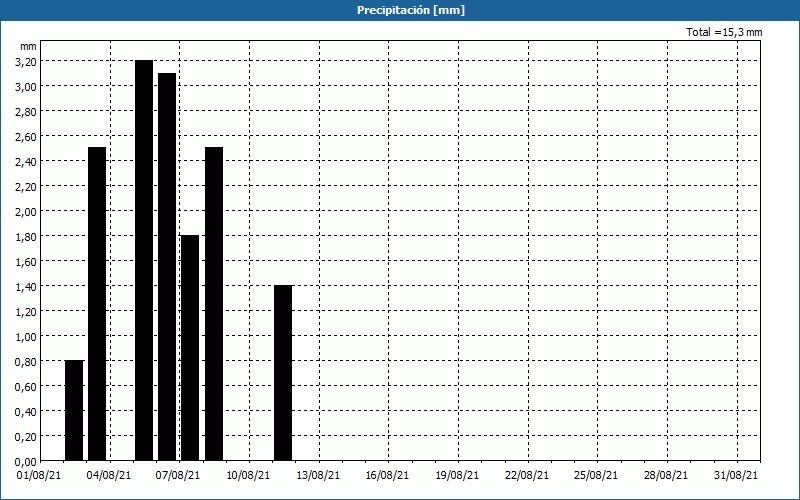Select the tallest bar reaching 3,20 mm
The width and height of the screenshot is (800, 500).
[144, 261]
